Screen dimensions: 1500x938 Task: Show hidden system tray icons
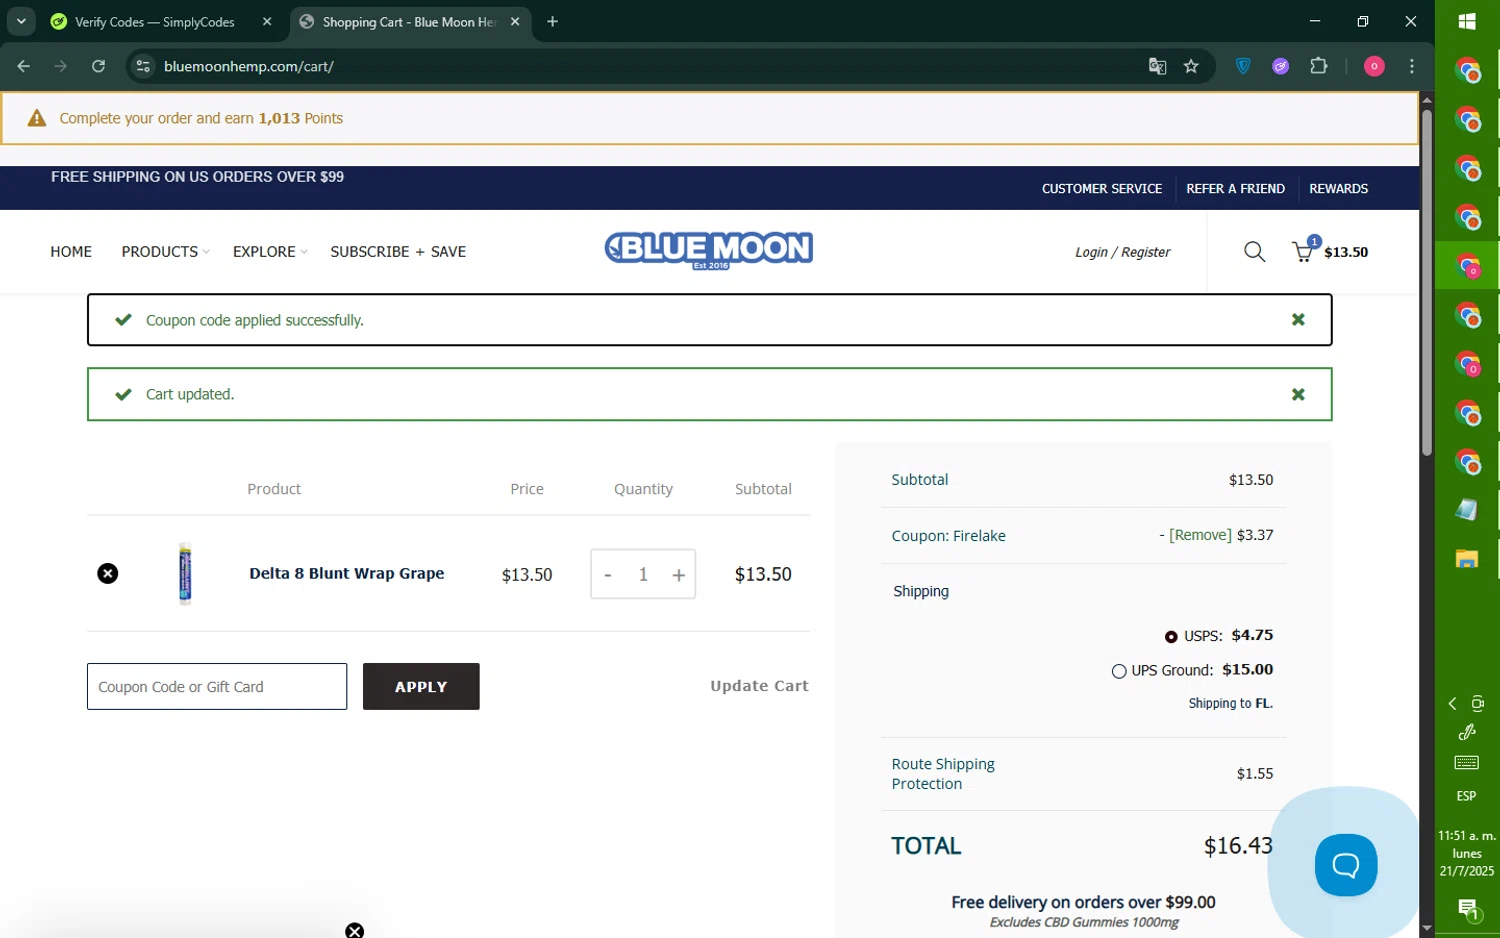click(x=1453, y=704)
